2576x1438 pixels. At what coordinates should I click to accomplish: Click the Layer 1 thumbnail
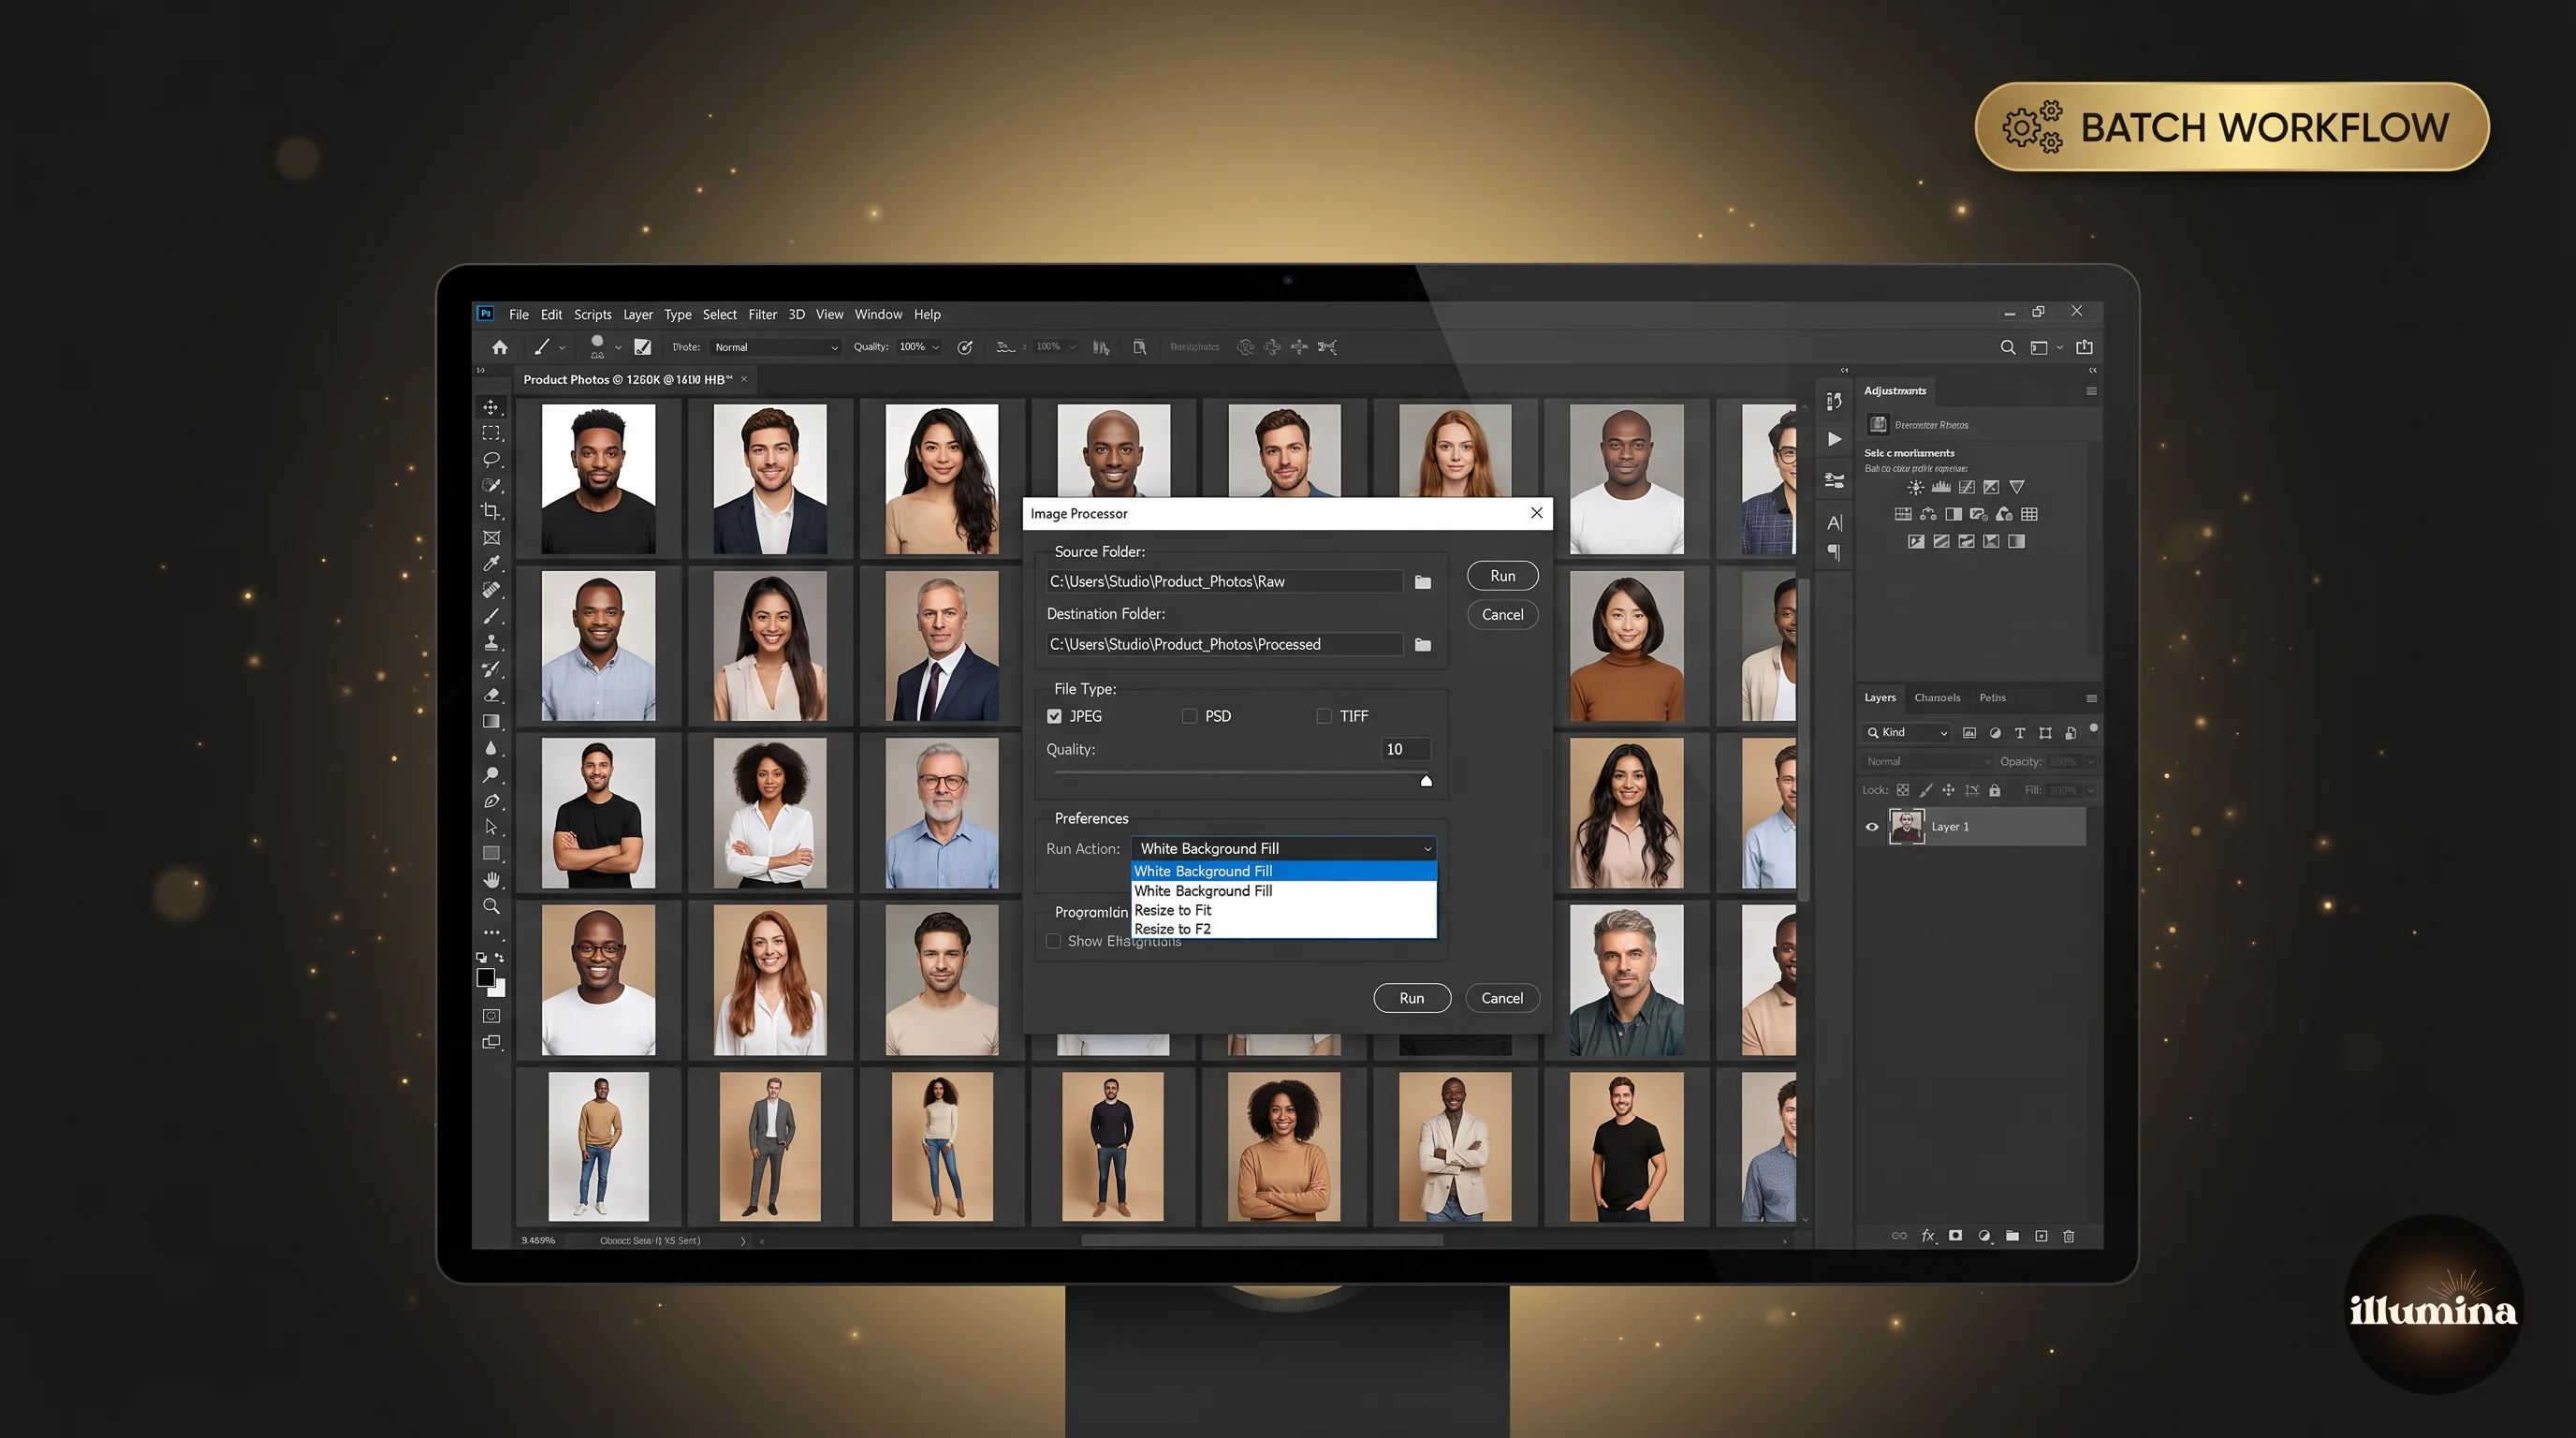pyautogui.click(x=1906, y=826)
